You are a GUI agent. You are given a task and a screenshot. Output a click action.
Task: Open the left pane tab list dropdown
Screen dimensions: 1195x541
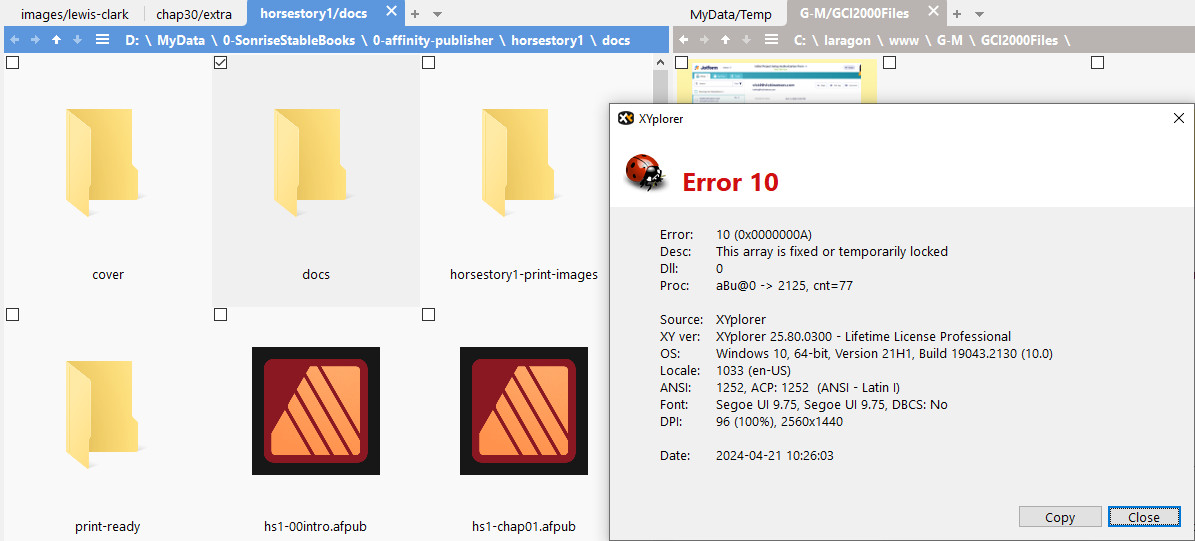(x=437, y=14)
